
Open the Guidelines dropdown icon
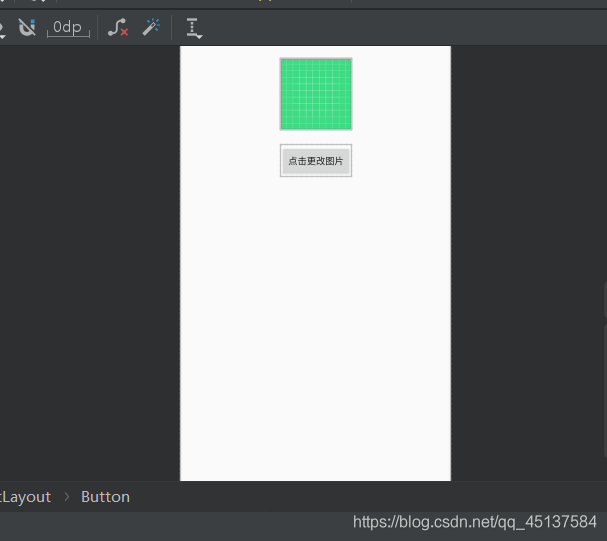[x=194, y=28]
